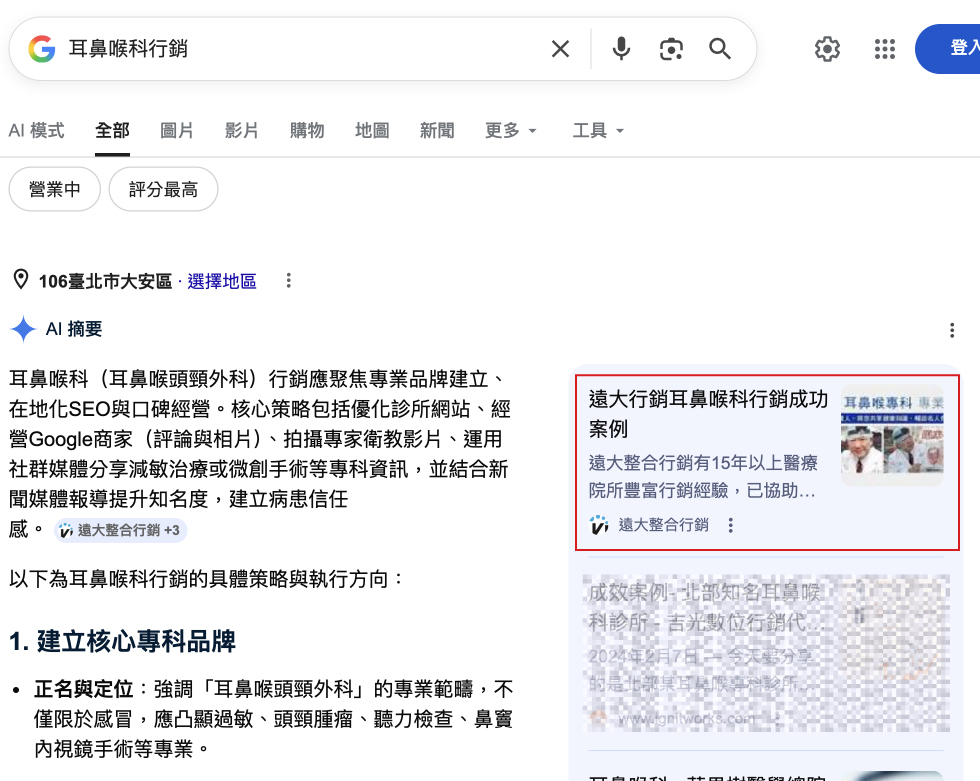Image resolution: width=980 pixels, height=781 pixels.
Task: Start voice search with microphone icon
Action: click(622, 49)
